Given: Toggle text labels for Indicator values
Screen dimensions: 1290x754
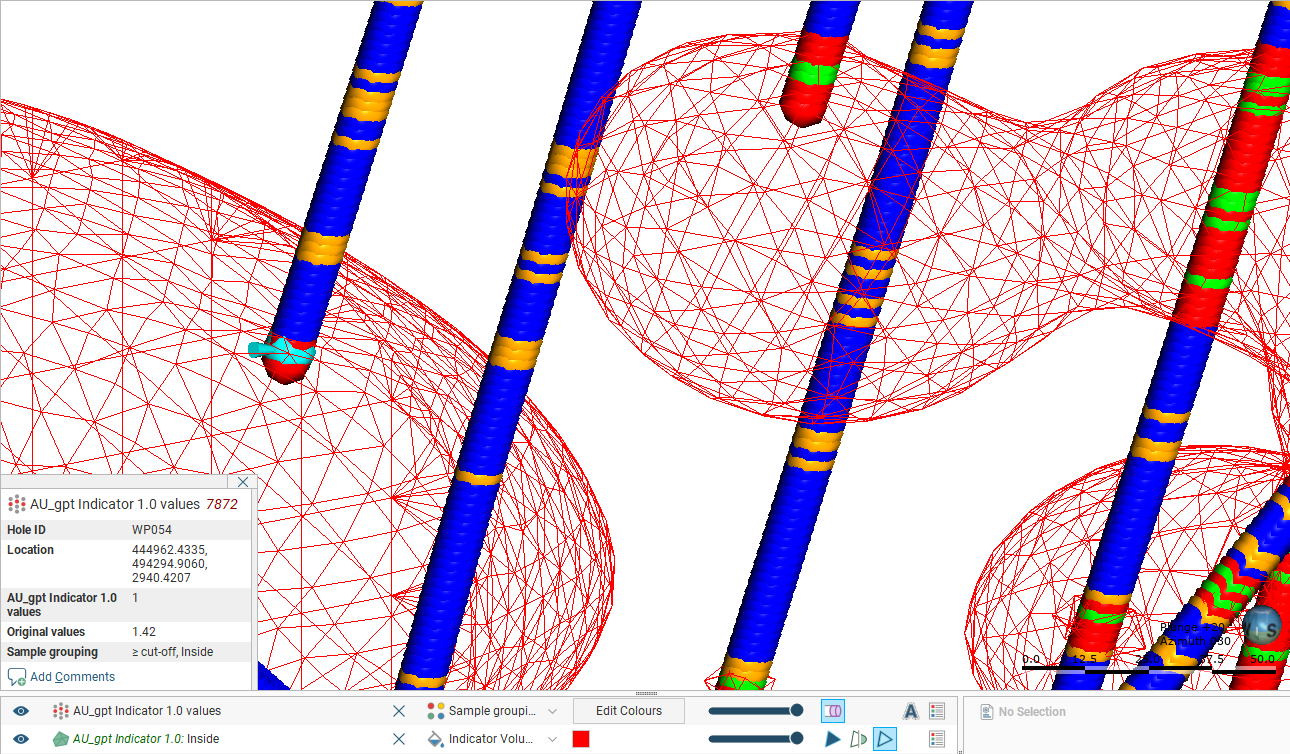Looking at the screenshot, I should coord(910,711).
